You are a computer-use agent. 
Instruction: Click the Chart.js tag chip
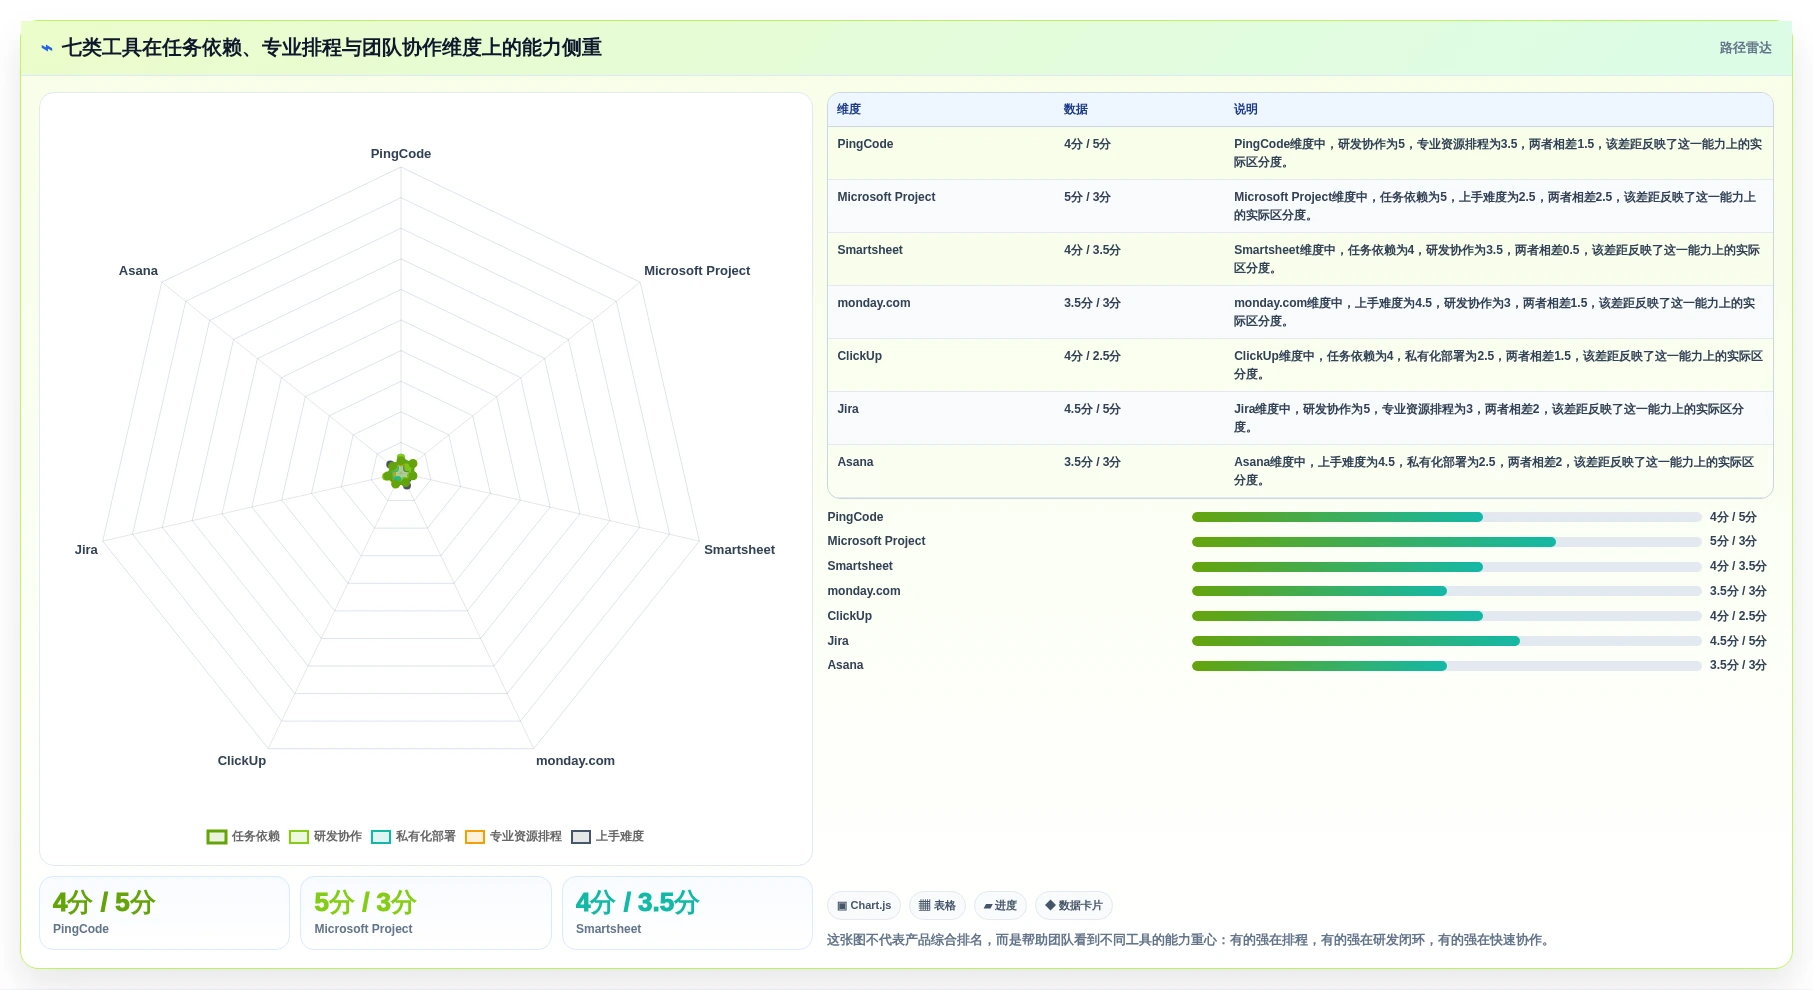click(864, 905)
